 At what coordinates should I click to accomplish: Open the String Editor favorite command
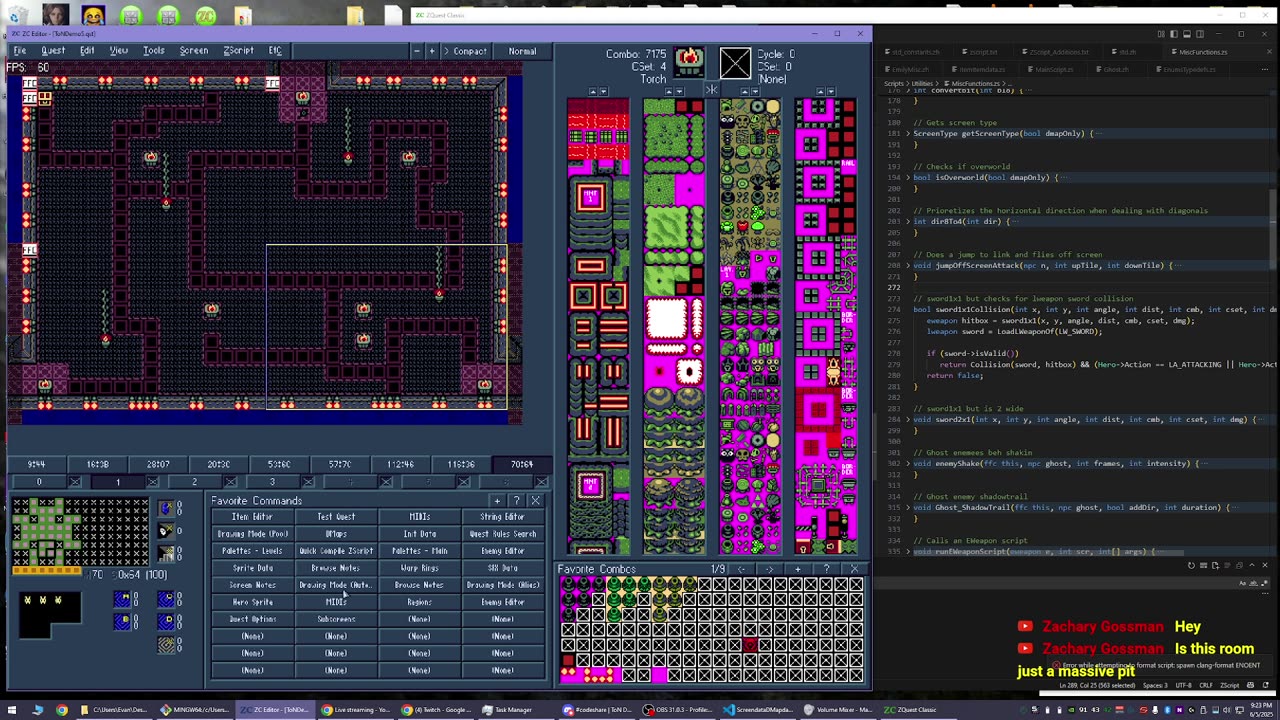tap(502, 517)
